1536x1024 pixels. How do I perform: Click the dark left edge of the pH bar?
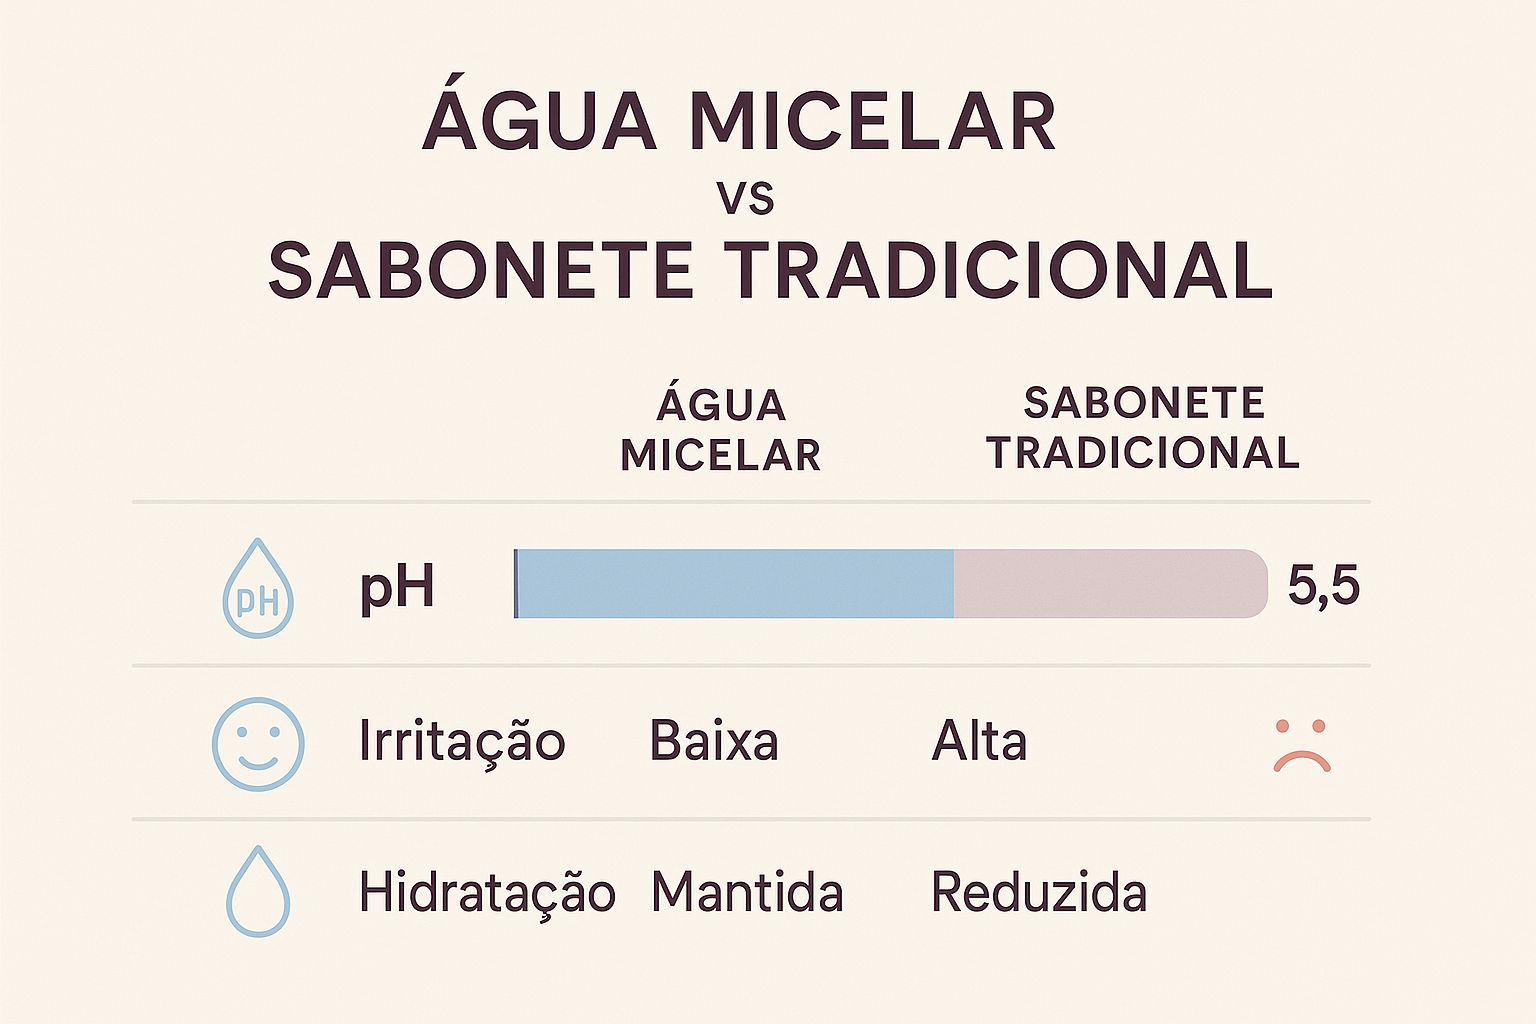point(516,584)
